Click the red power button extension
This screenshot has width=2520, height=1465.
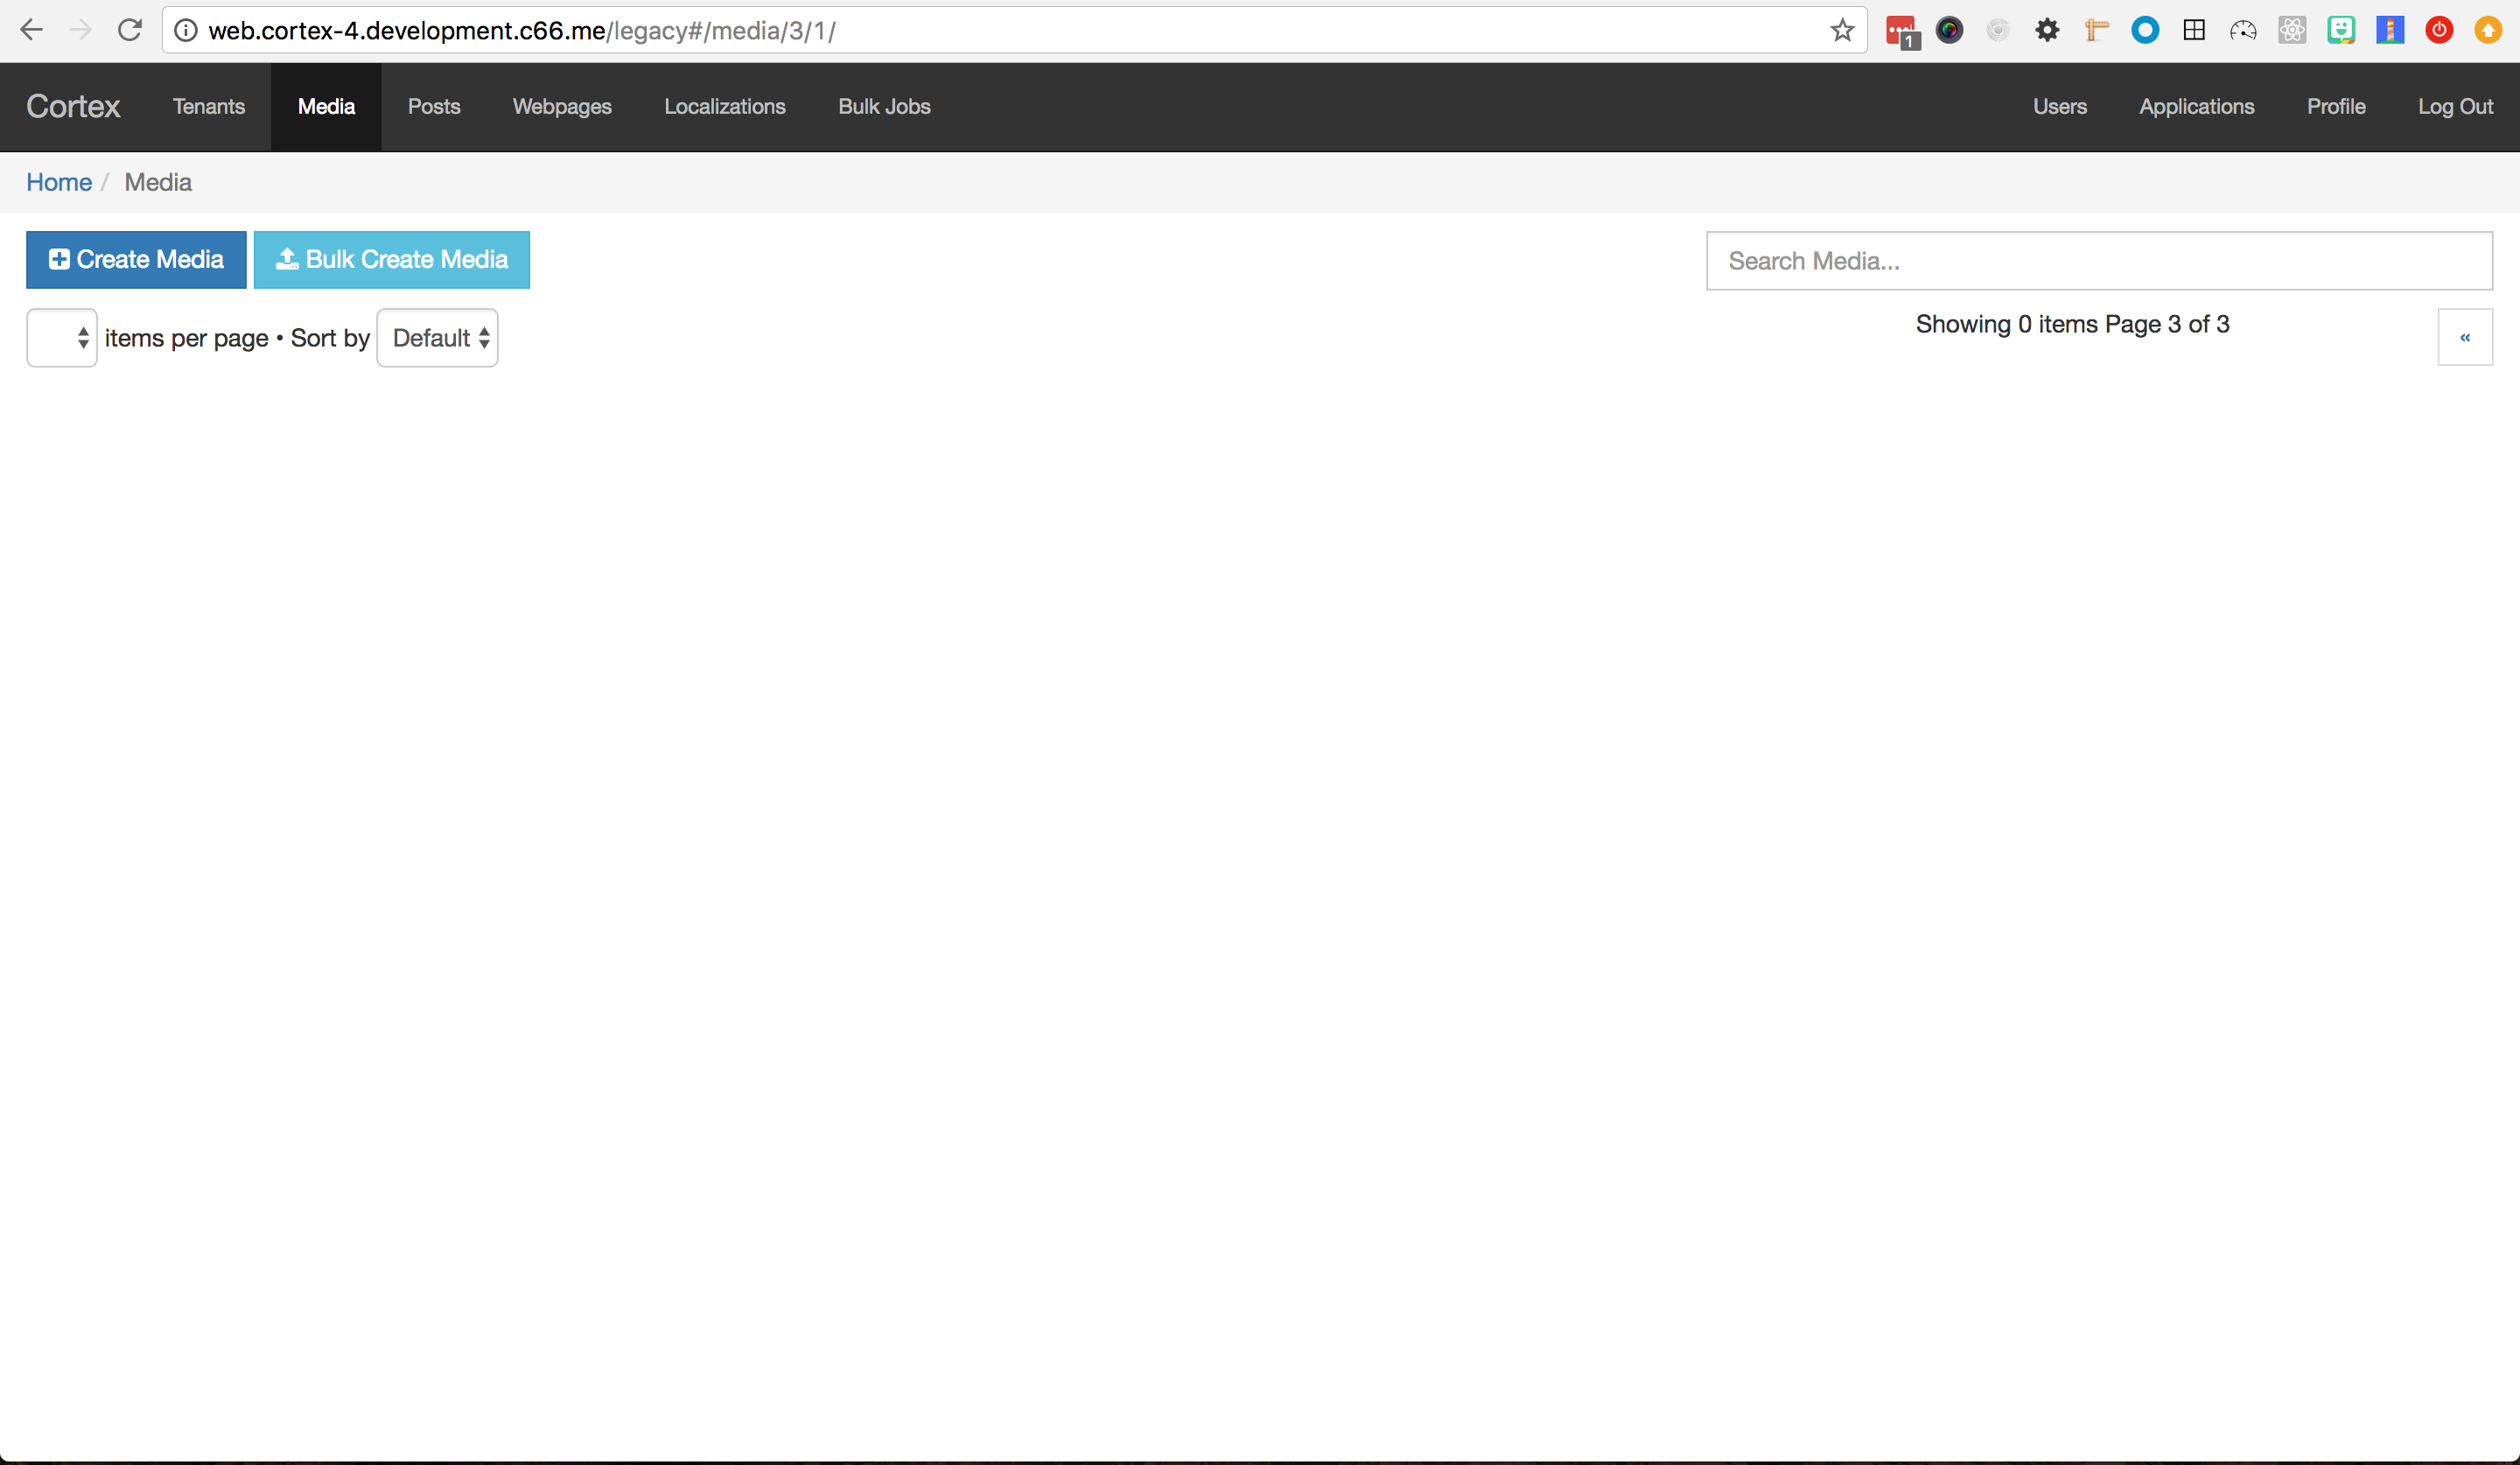tap(2439, 31)
